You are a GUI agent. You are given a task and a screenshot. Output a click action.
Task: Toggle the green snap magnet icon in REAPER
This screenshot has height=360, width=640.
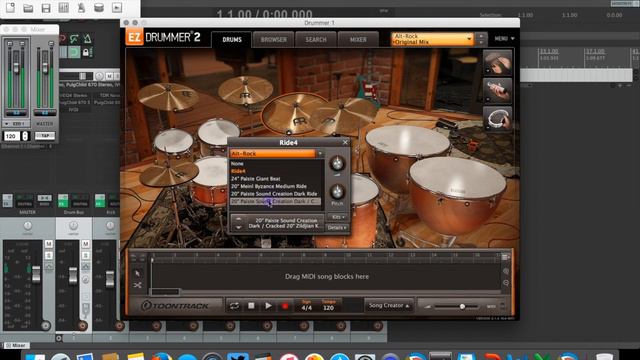click(x=74, y=52)
